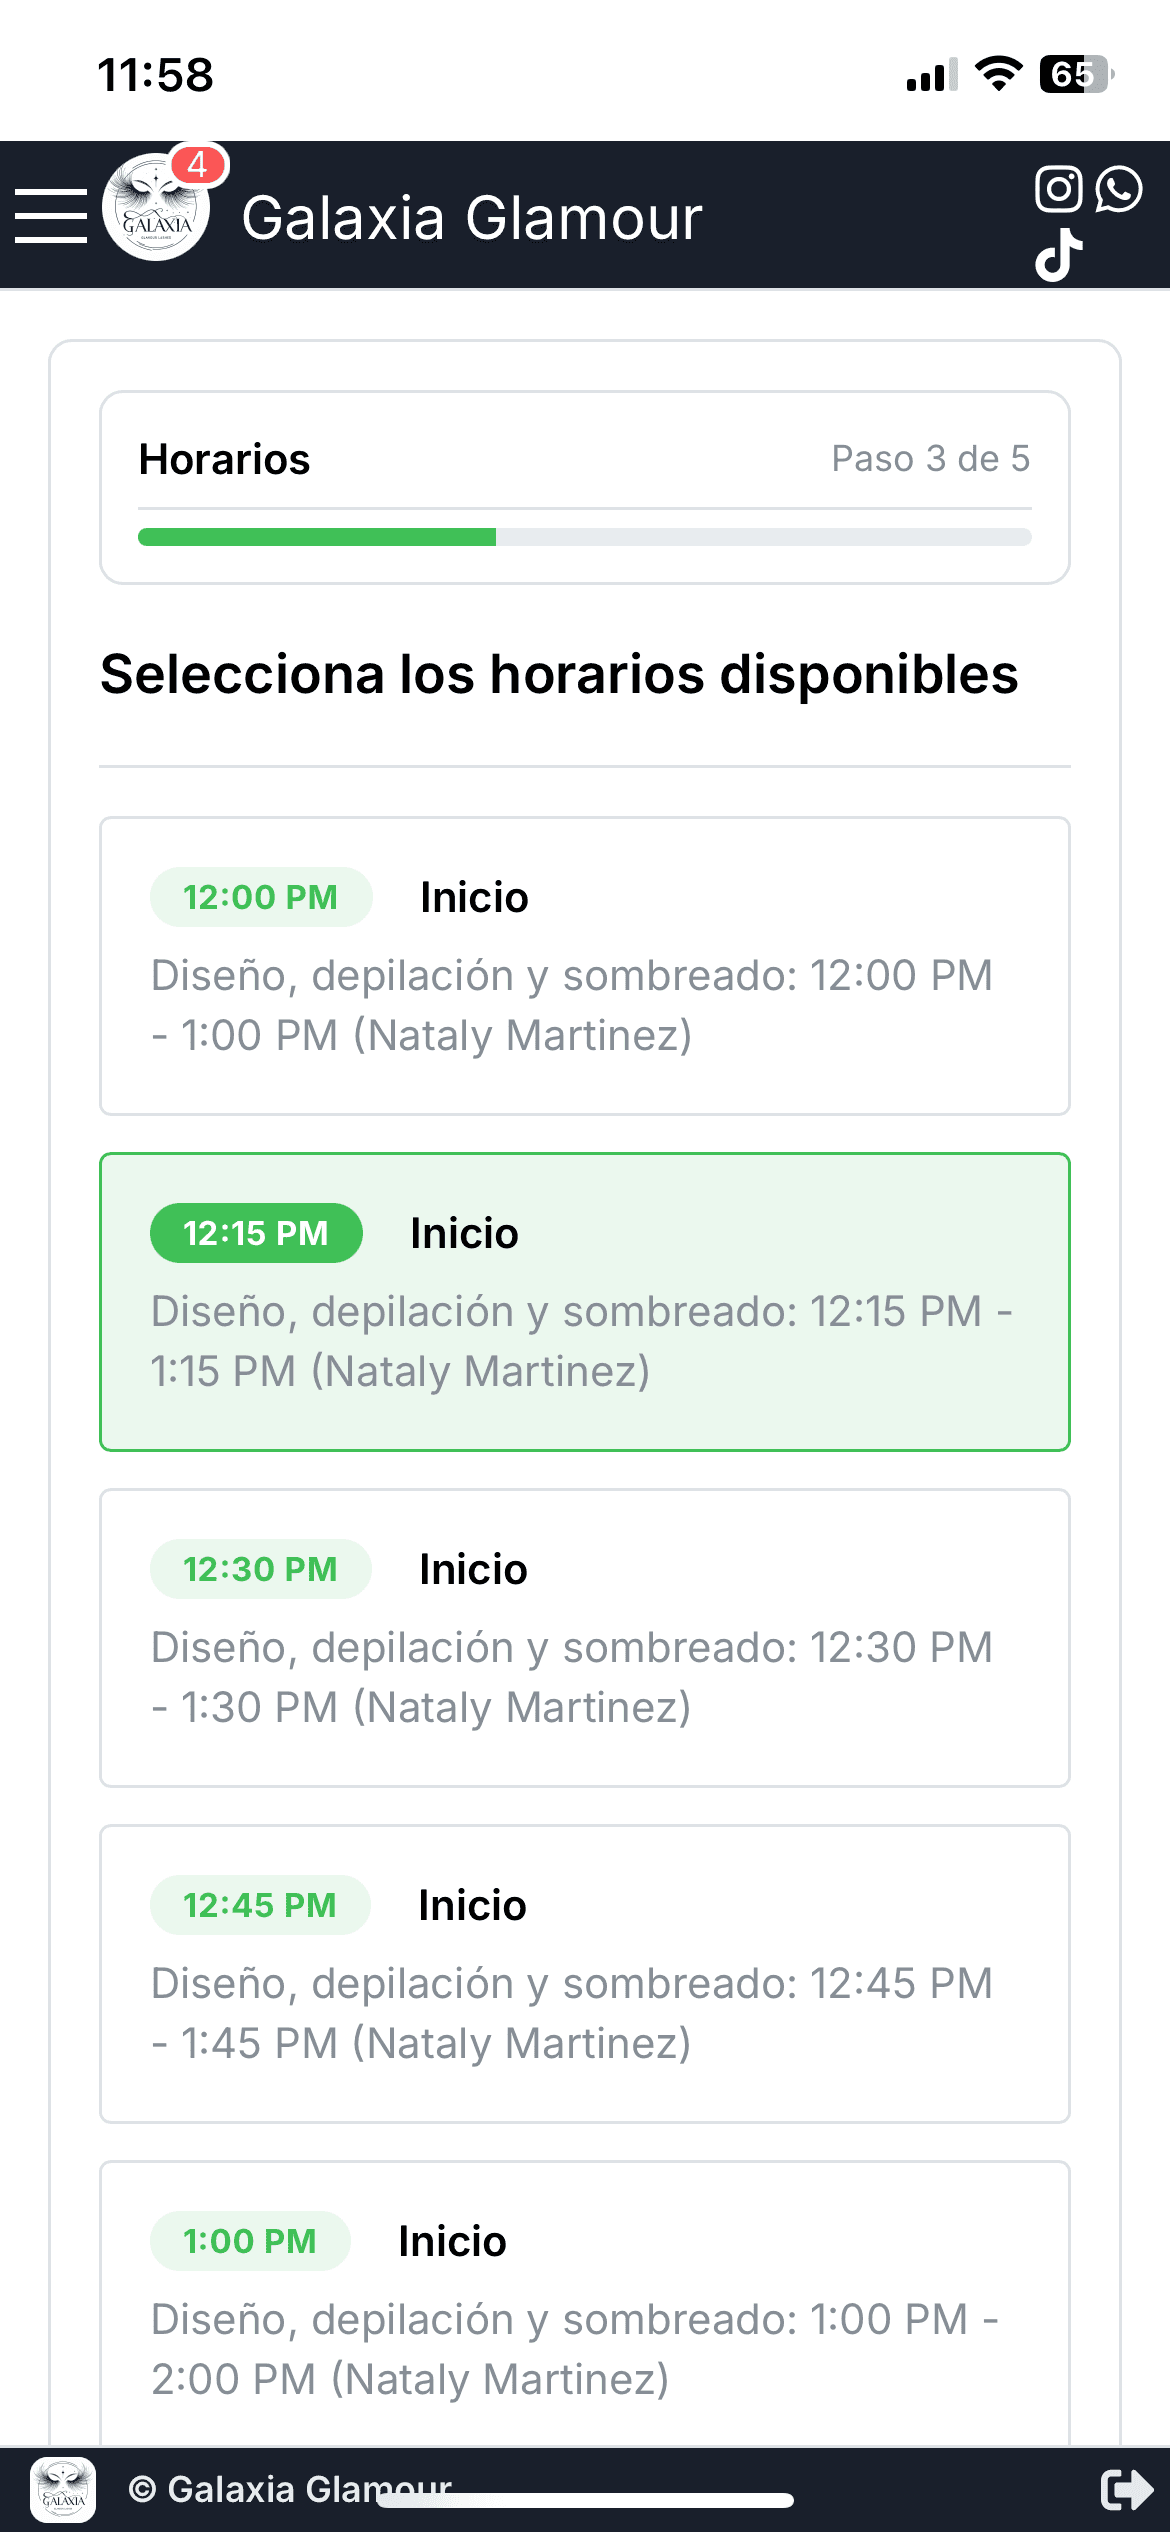Tap the Wi-Fi status icon
Image resolution: width=1170 pixels, height=2532 pixels.
[x=997, y=74]
